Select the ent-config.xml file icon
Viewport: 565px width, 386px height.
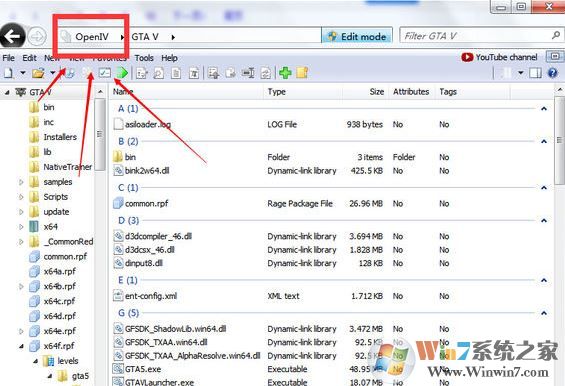[x=118, y=296]
